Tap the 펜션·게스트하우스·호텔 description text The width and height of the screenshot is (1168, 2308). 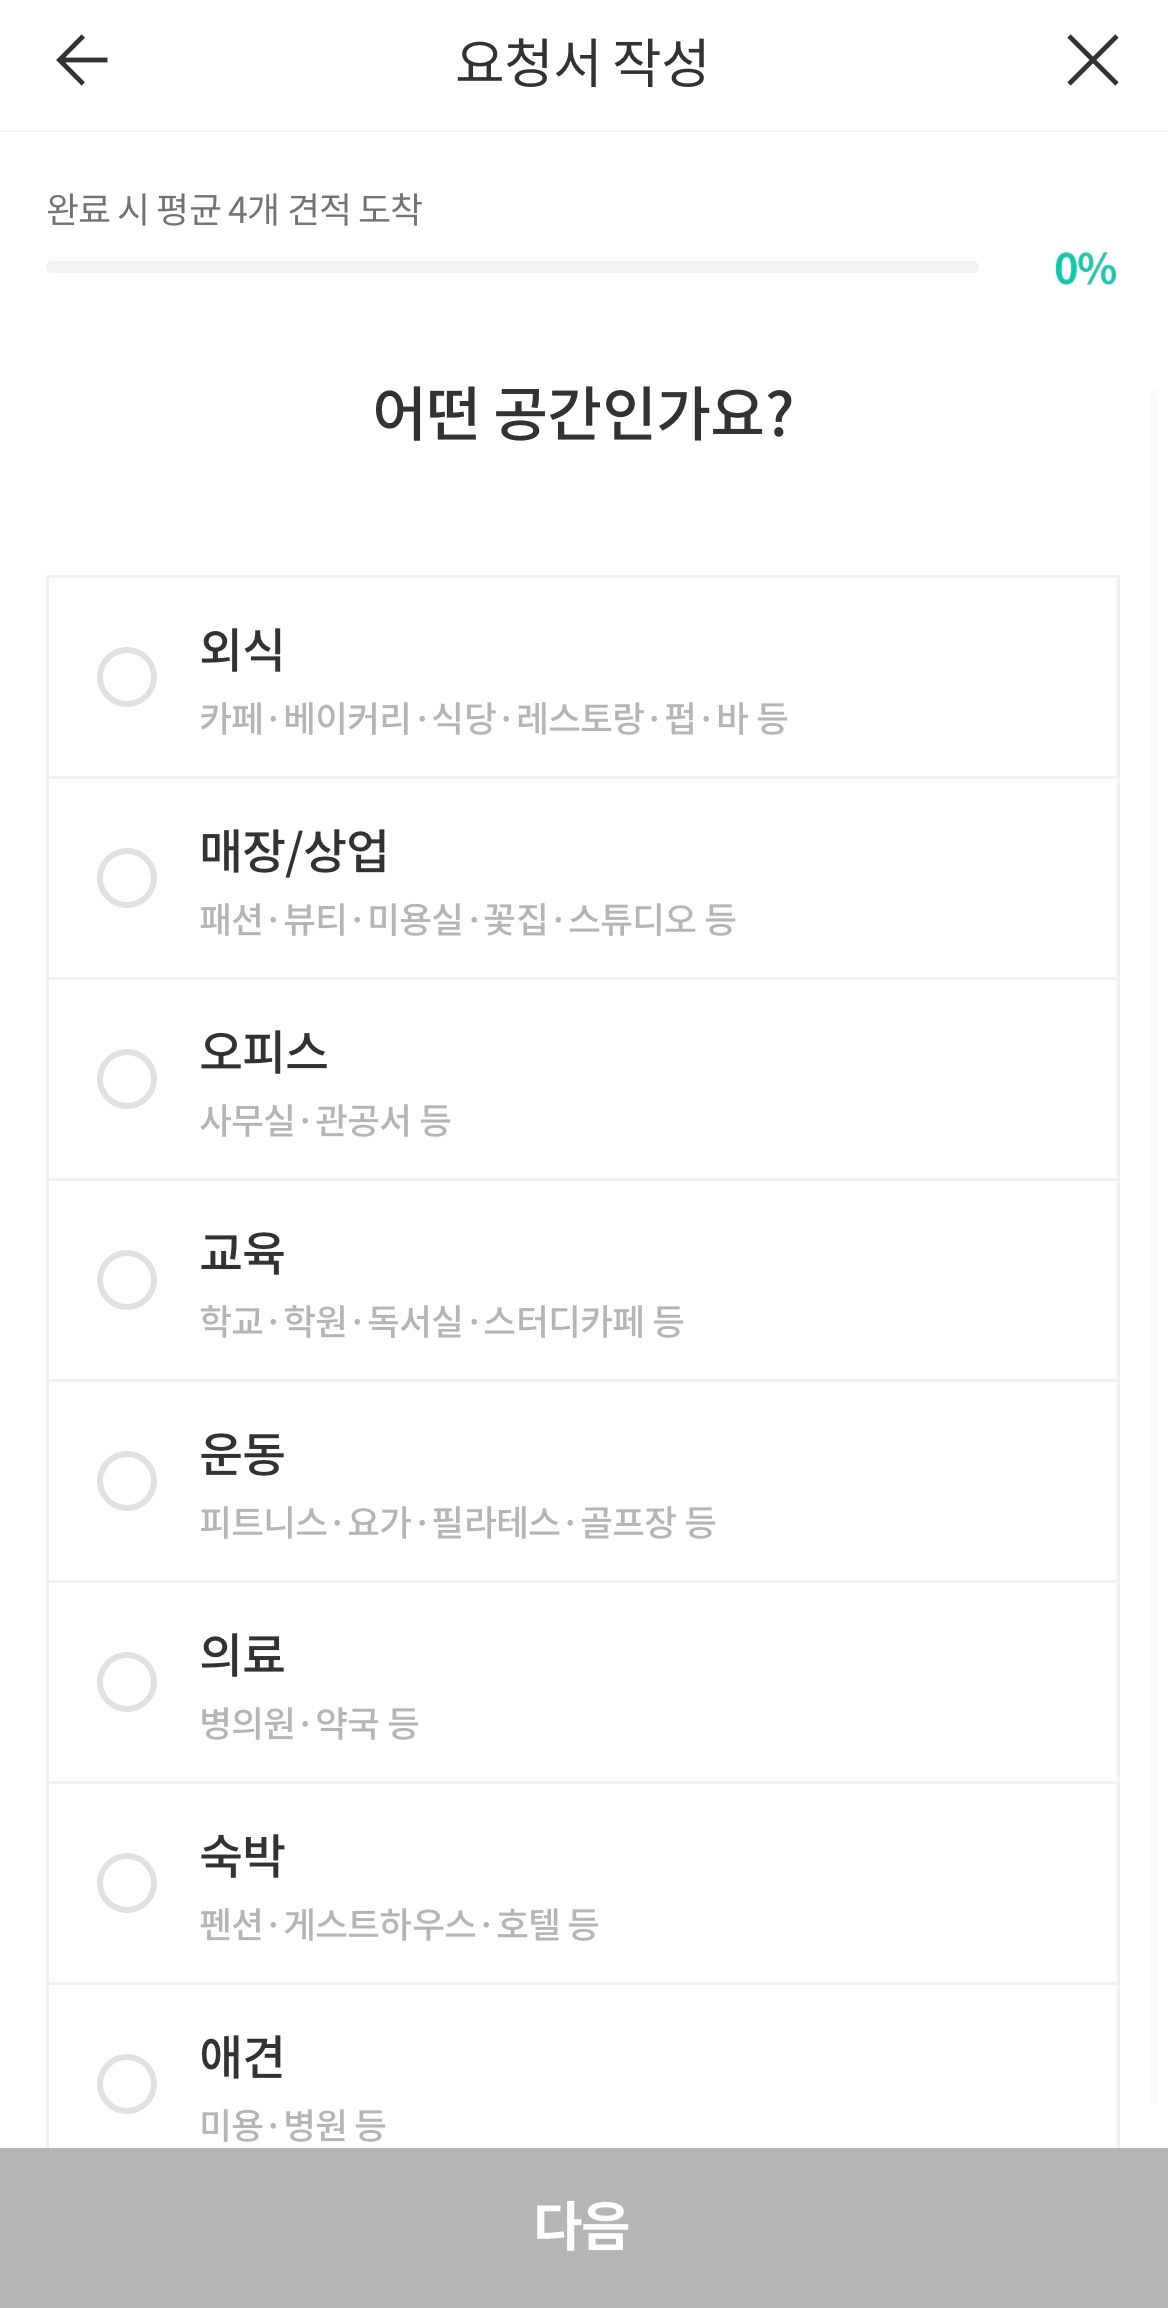399,1925
